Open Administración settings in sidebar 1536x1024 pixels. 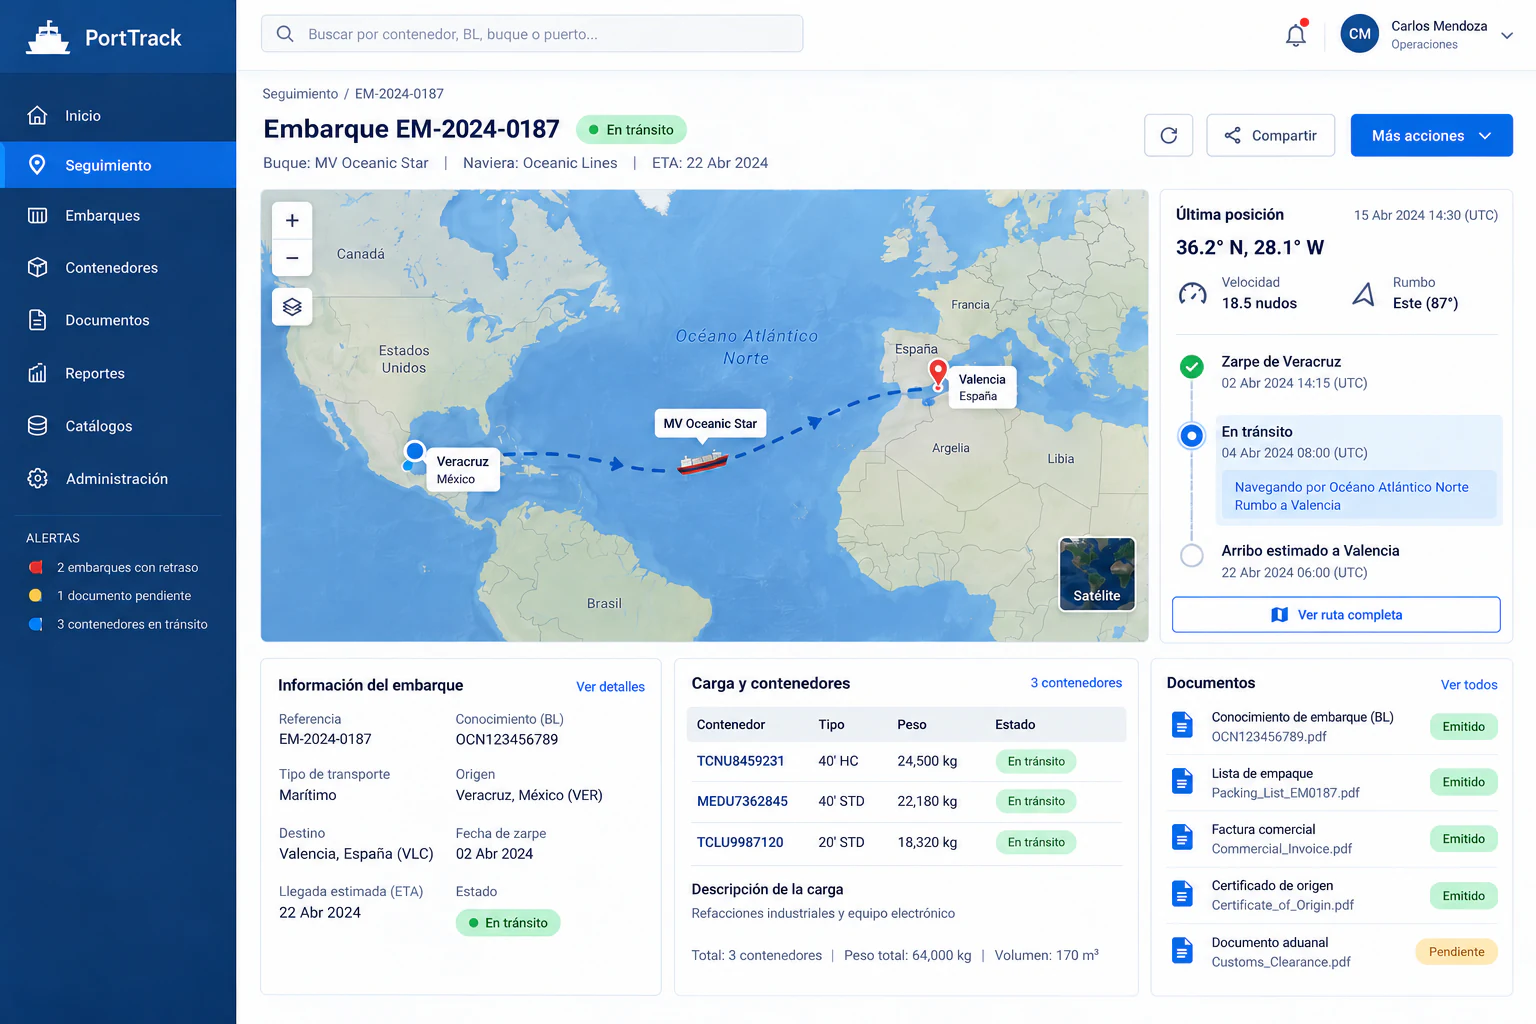tap(118, 479)
